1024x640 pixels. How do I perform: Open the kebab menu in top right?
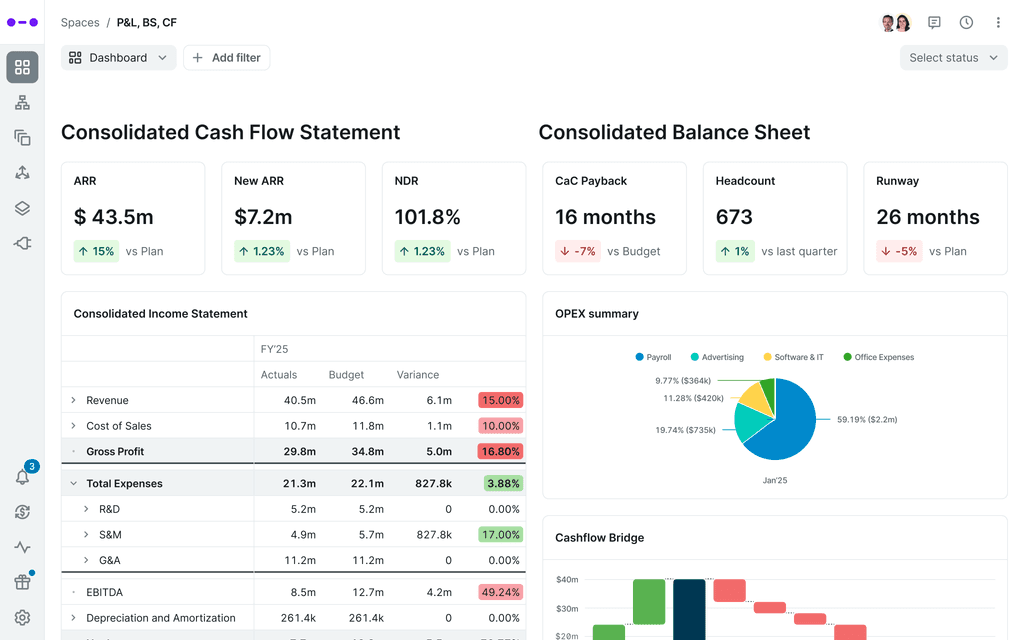point(998,22)
